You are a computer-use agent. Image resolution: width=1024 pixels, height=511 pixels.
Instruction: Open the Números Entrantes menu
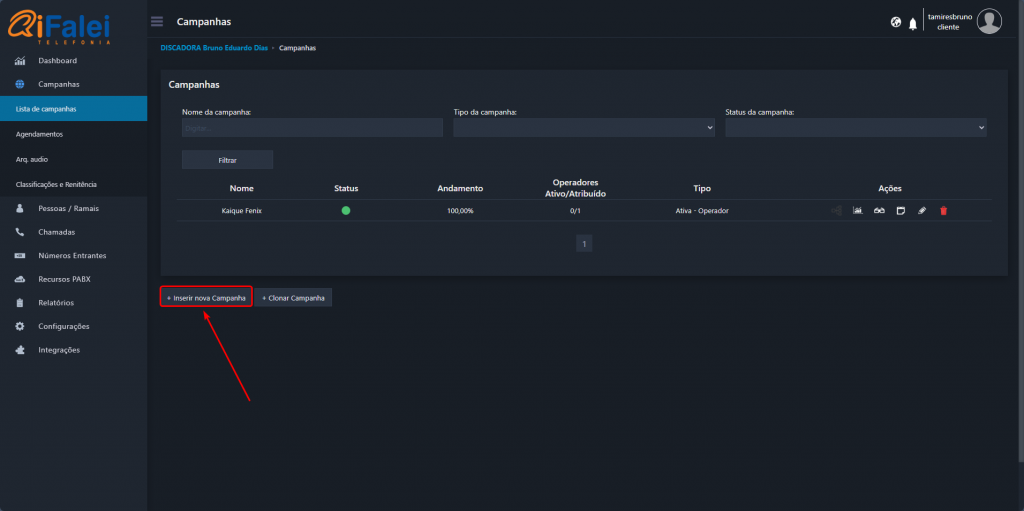coord(73,256)
